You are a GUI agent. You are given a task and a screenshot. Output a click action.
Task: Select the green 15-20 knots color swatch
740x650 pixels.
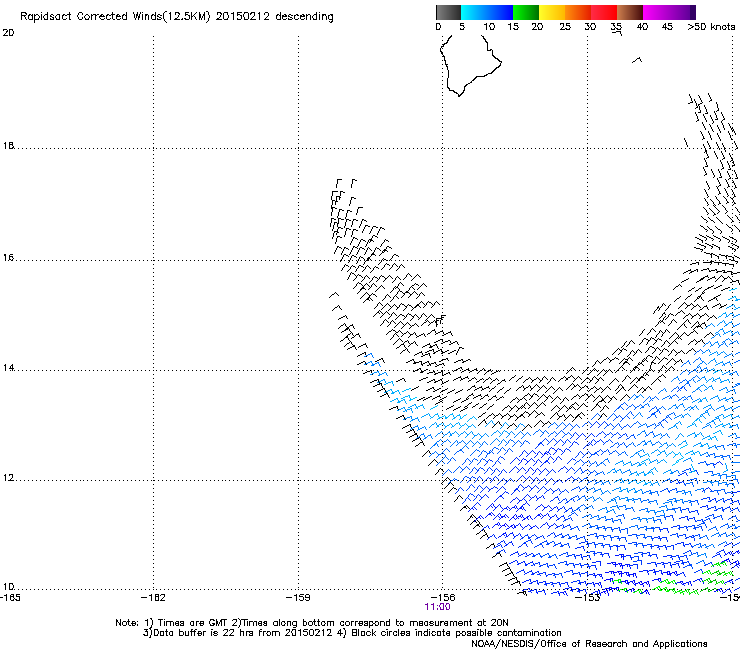click(526, 12)
